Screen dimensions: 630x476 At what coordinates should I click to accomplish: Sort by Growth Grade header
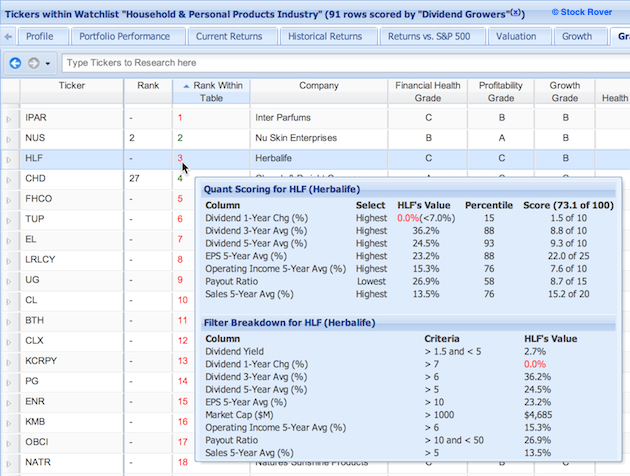tap(565, 92)
